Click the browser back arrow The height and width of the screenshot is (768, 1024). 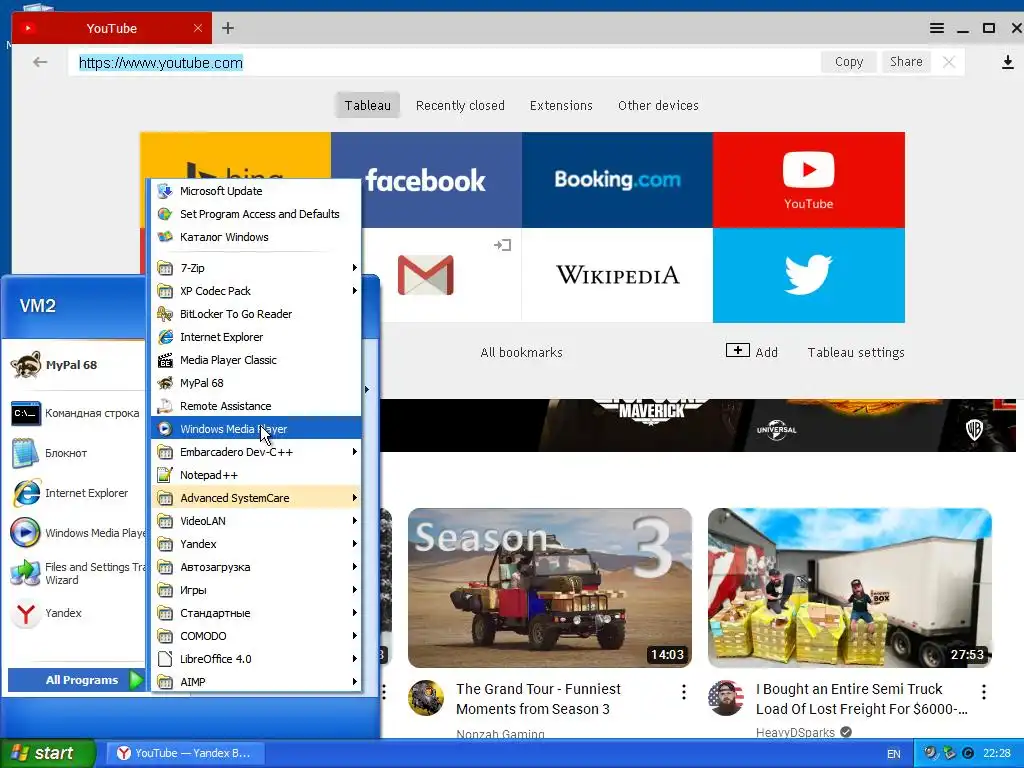[x=40, y=62]
